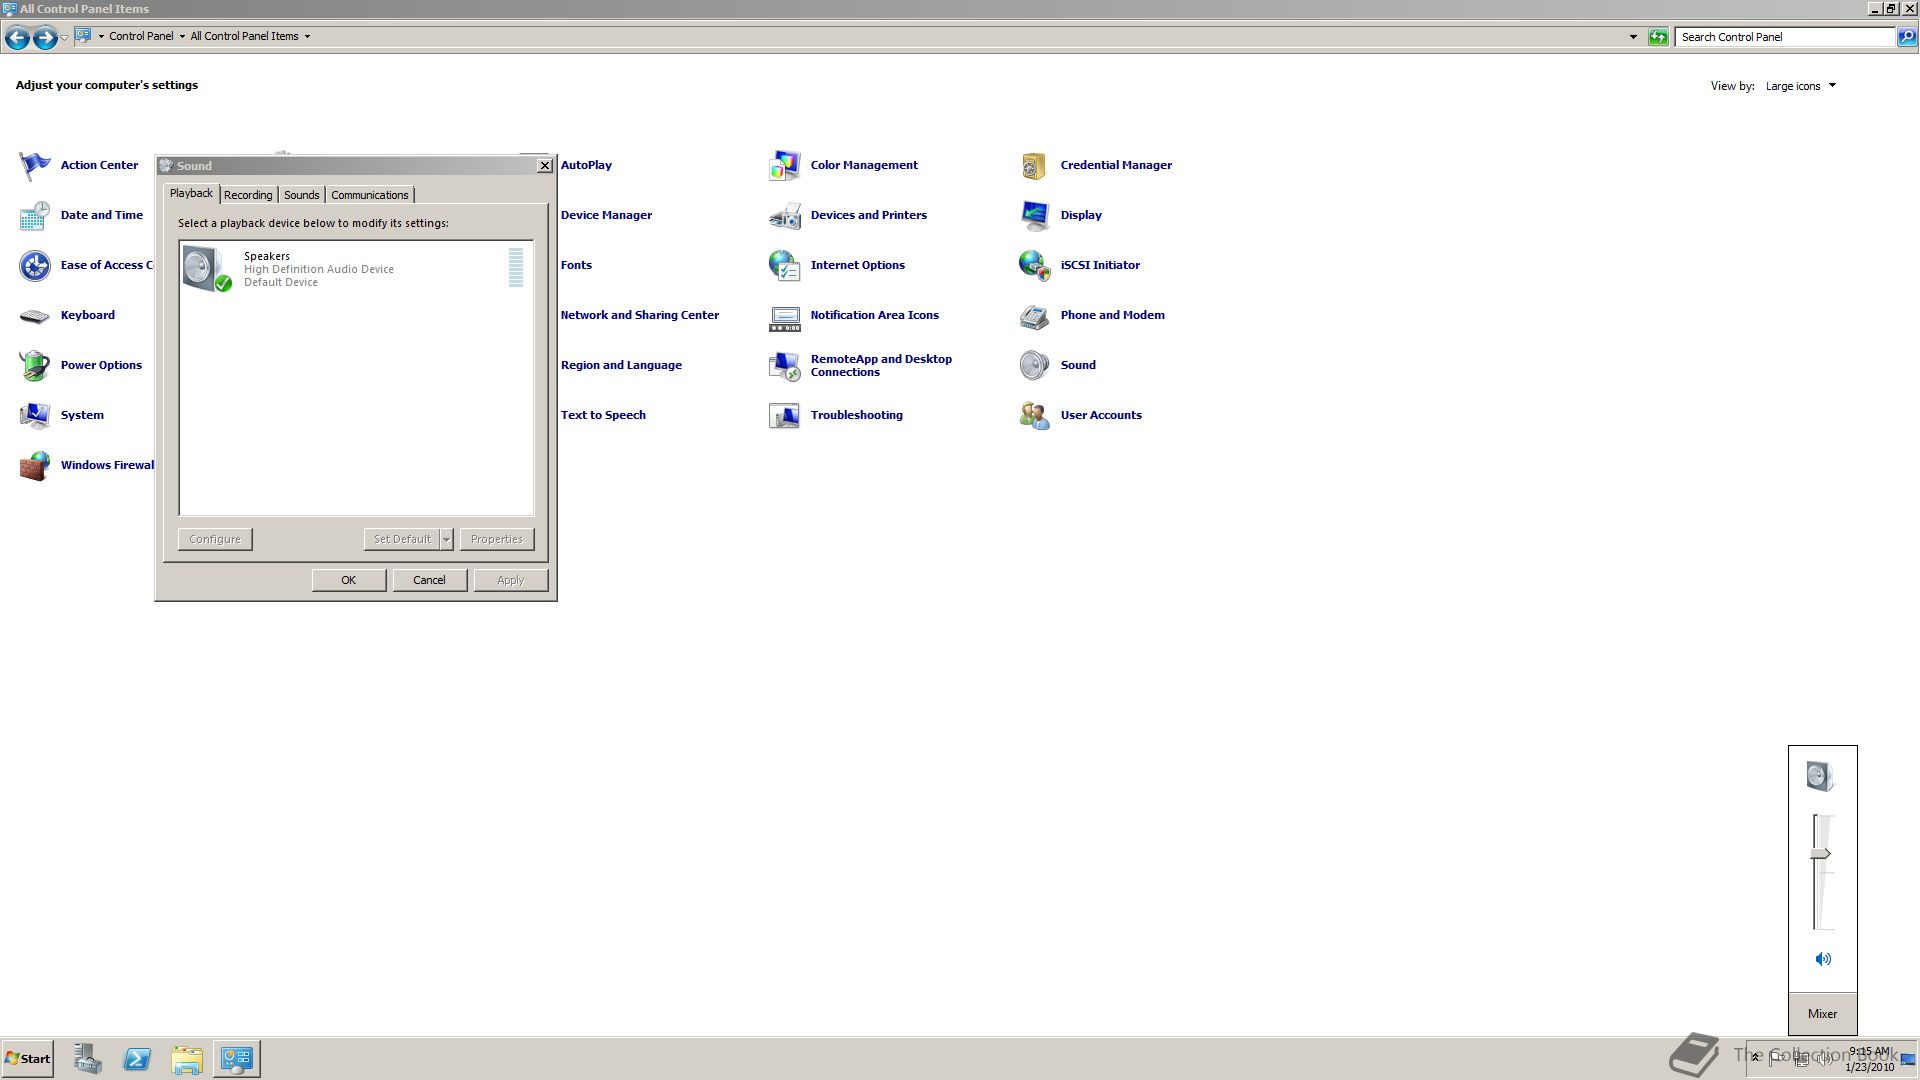Open Windows Firewall brick wall icon
Viewport: 1920px width, 1080px height.
[x=35, y=465]
